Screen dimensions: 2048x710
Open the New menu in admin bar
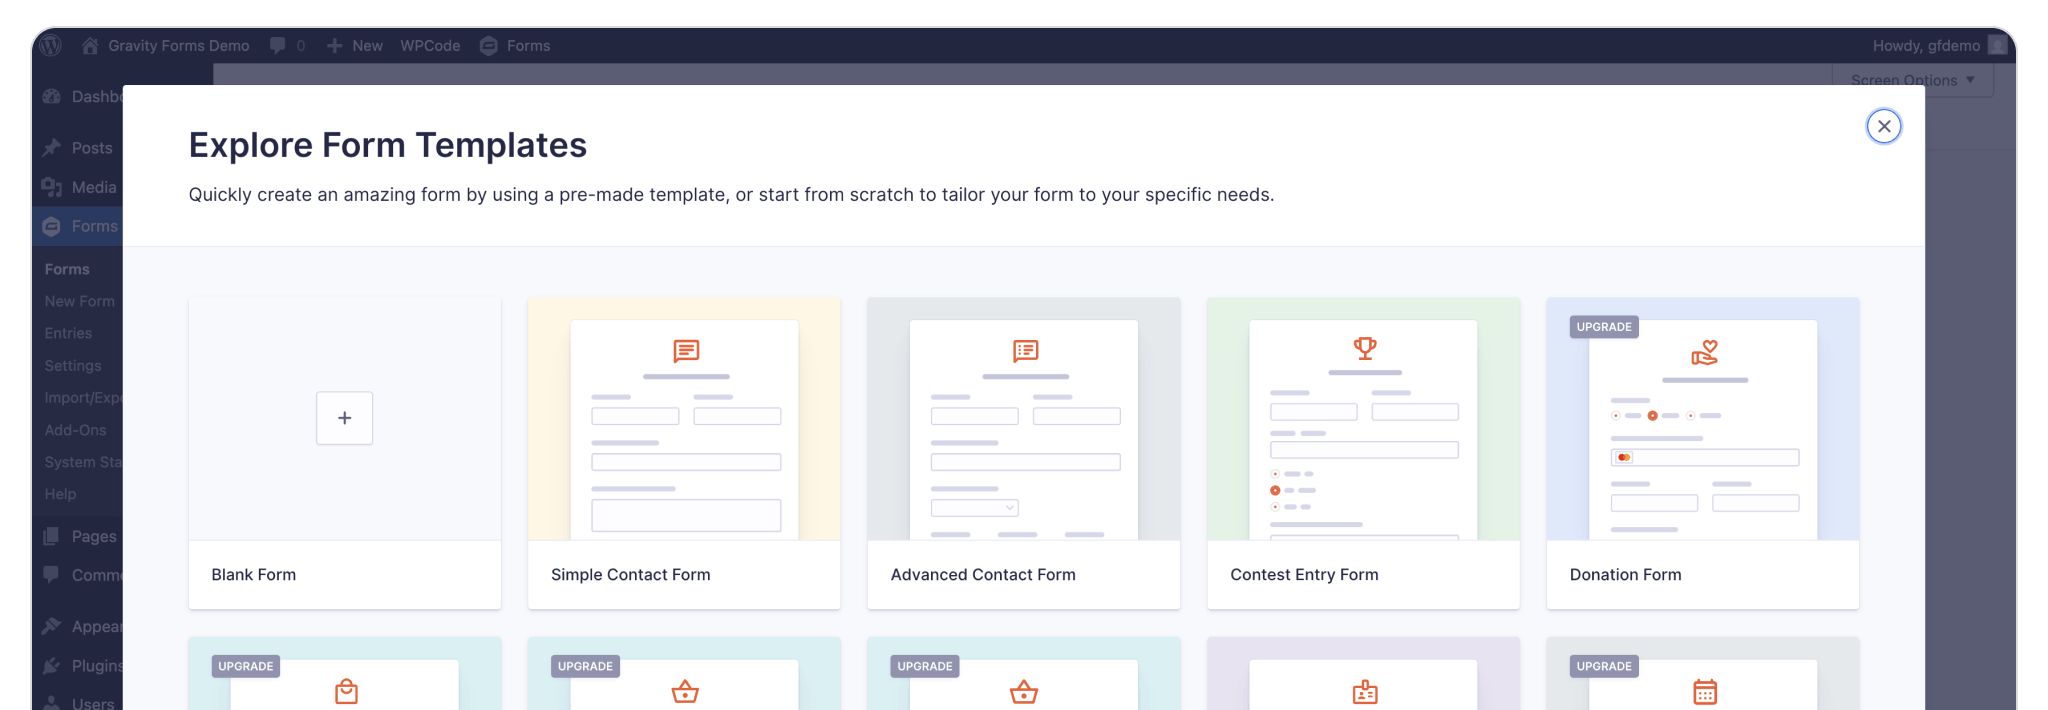(355, 46)
